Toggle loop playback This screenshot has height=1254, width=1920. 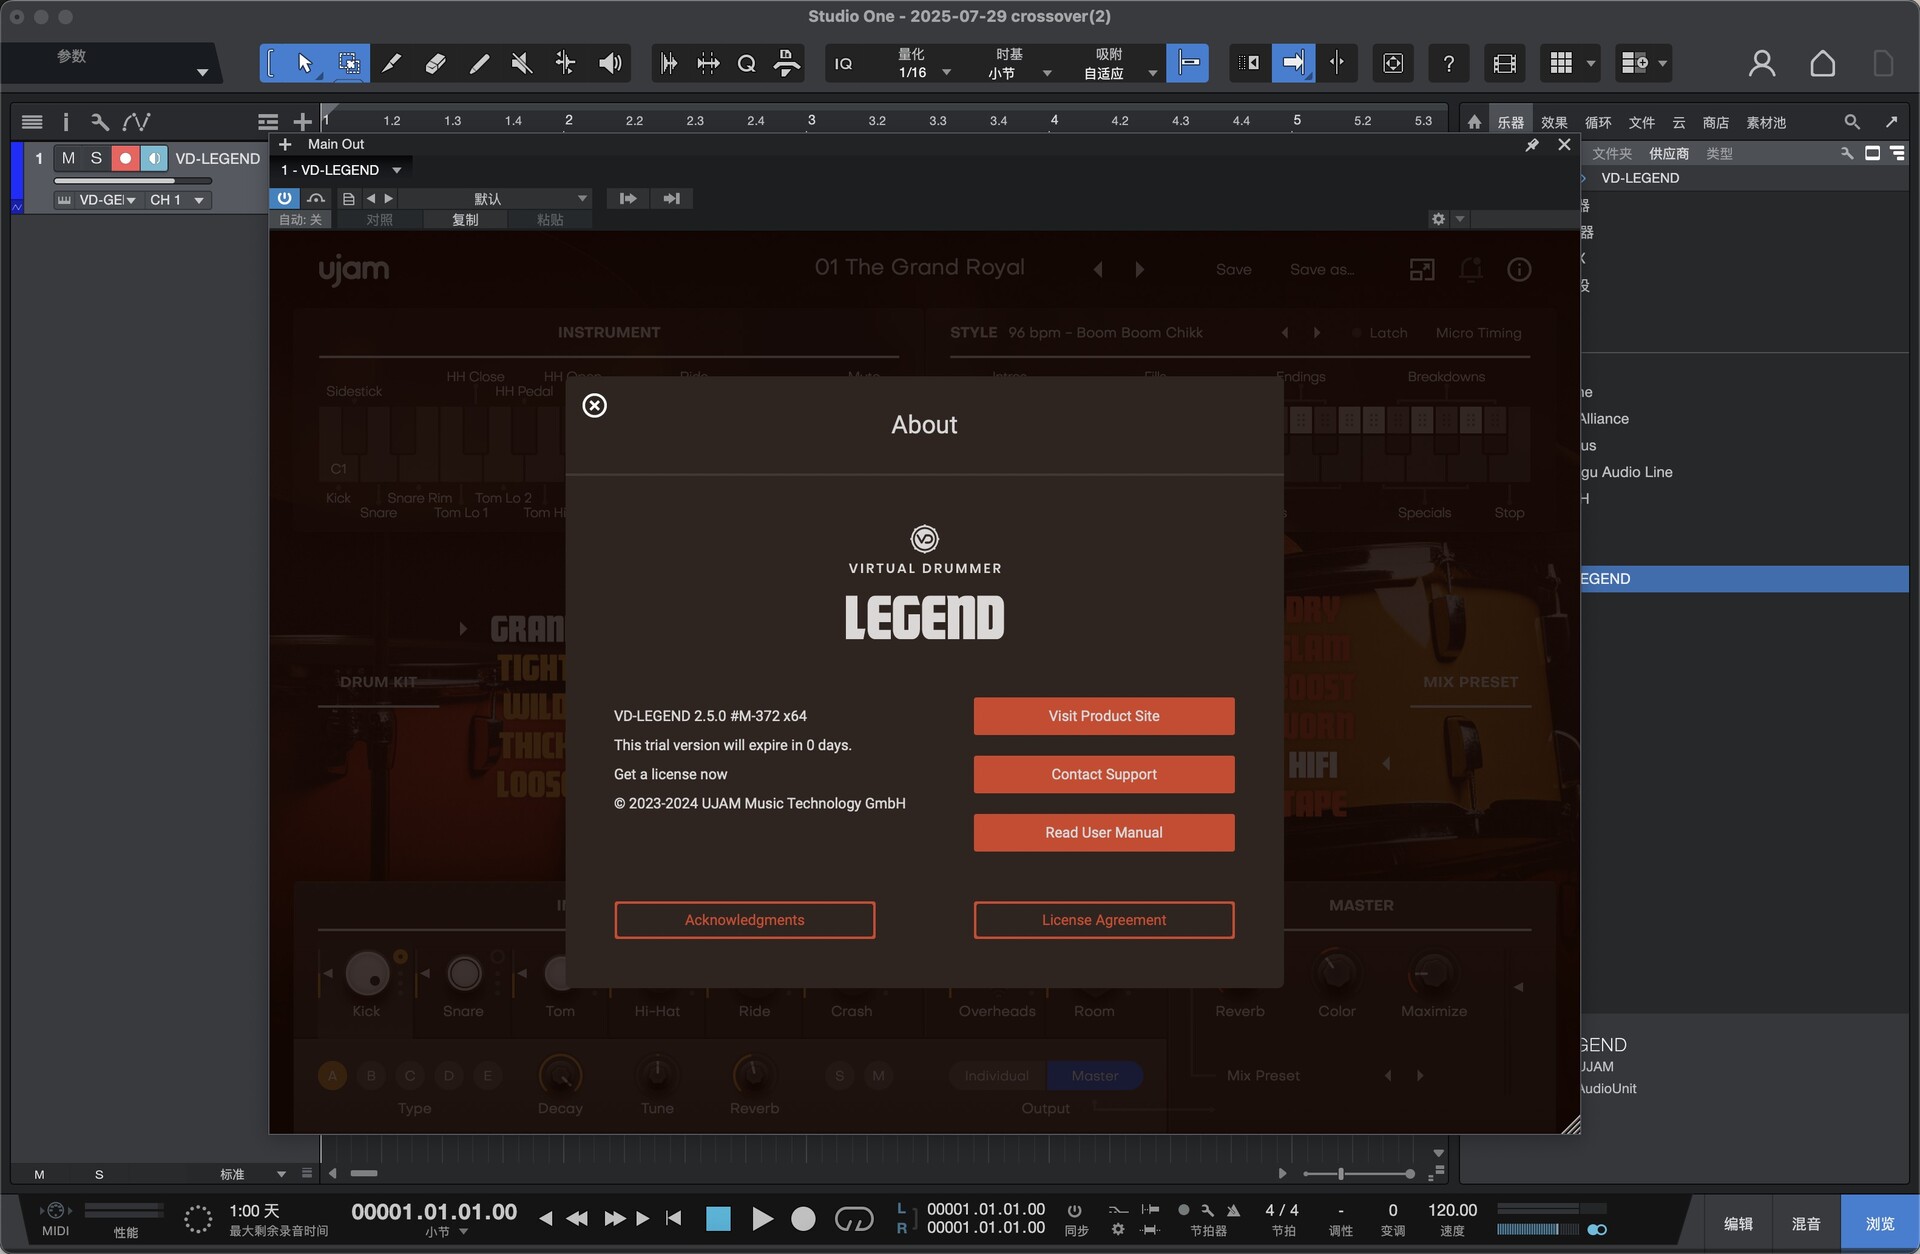click(853, 1219)
